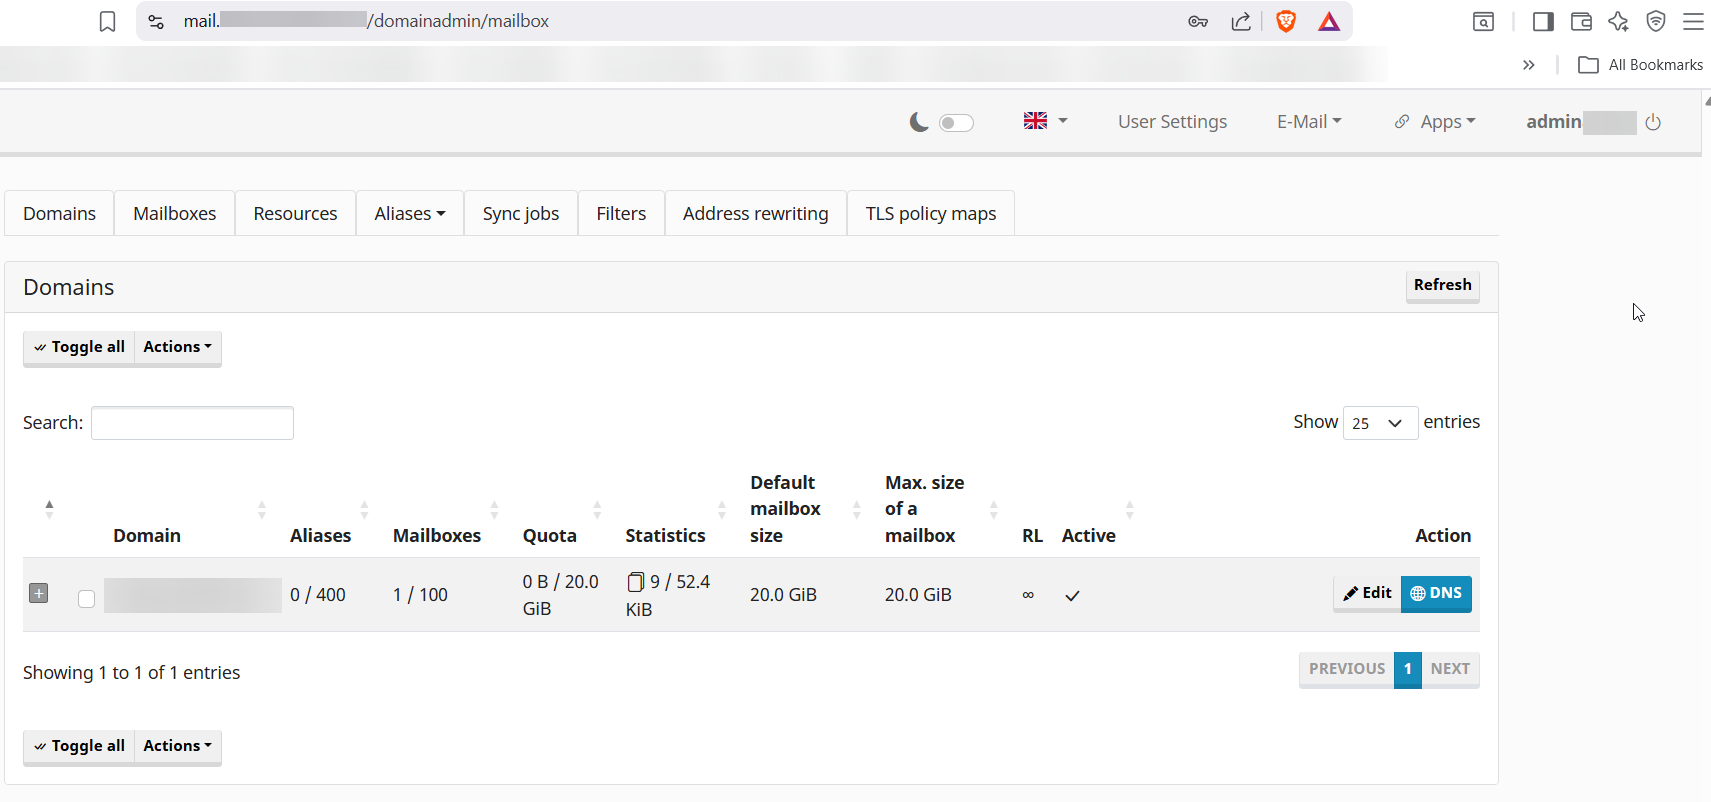Click the Brave Shields lion icon

click(1286, 21)
